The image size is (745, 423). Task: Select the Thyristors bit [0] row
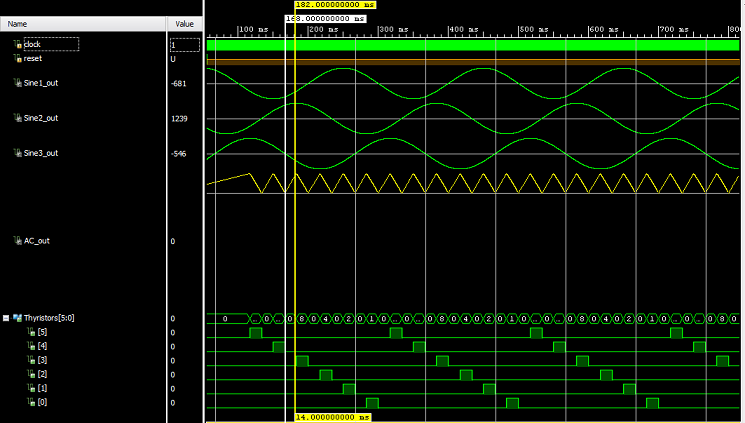(42, 402)
